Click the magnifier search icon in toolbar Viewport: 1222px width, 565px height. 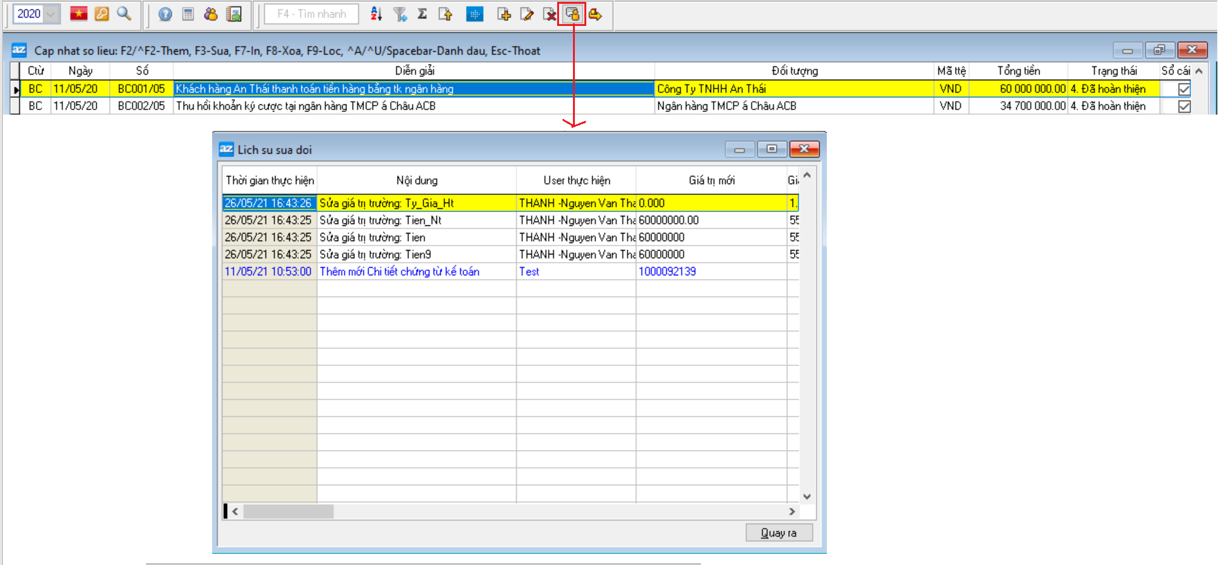124,14
